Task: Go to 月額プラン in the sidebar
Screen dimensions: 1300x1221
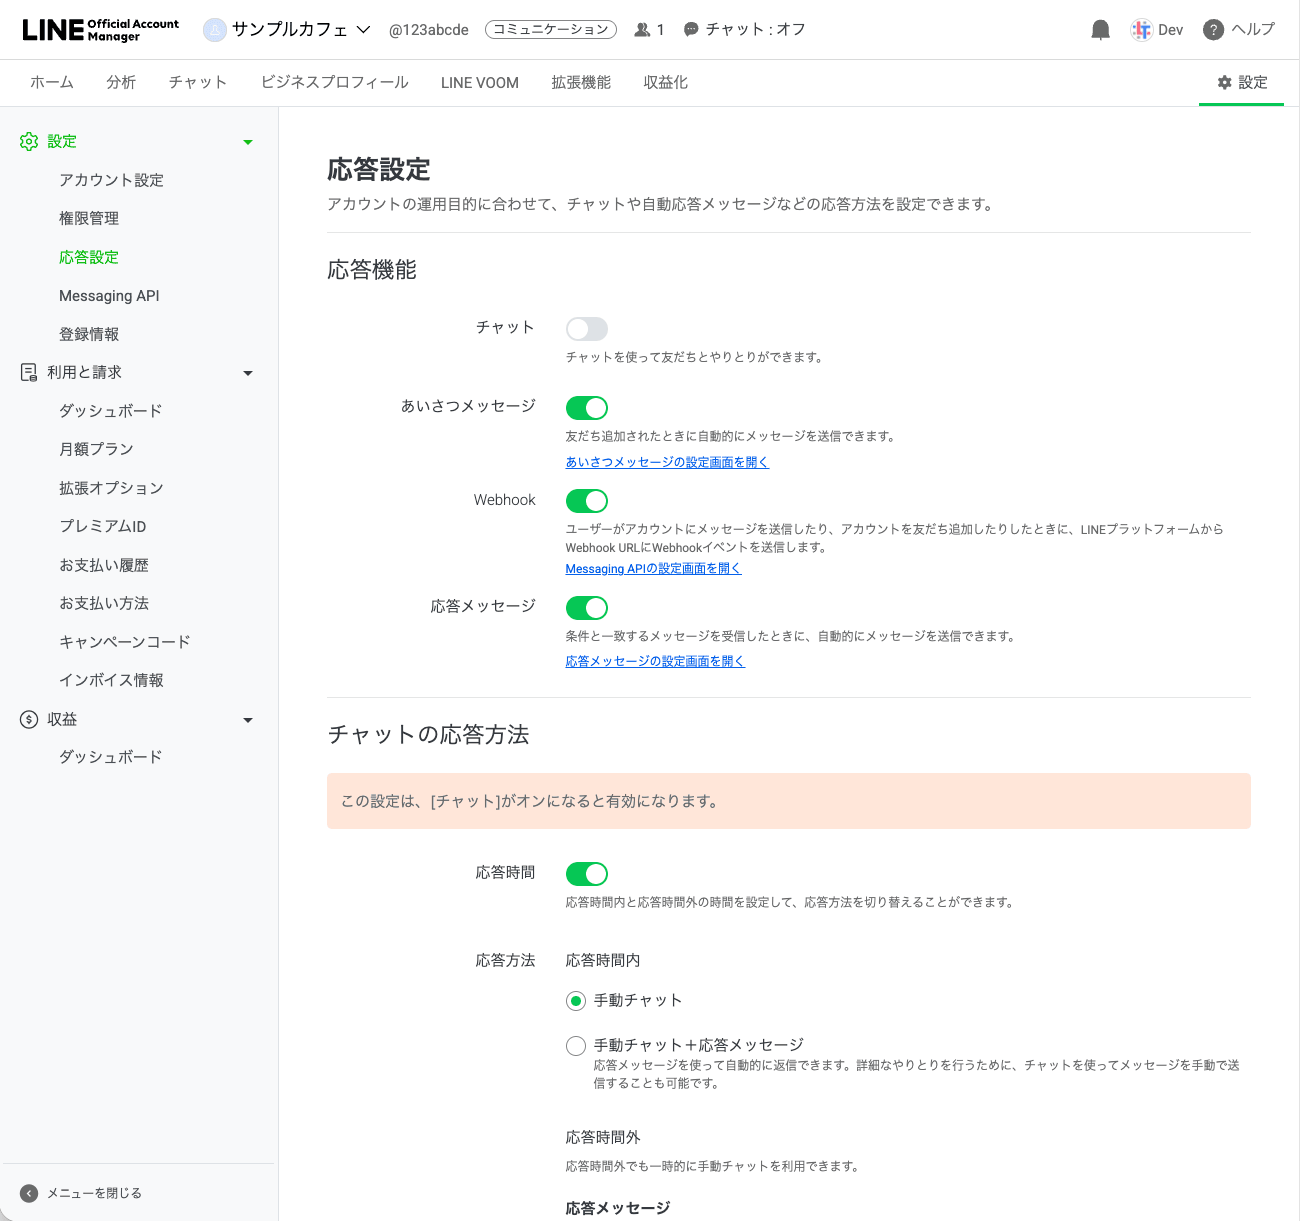Action: pos(96,449)
